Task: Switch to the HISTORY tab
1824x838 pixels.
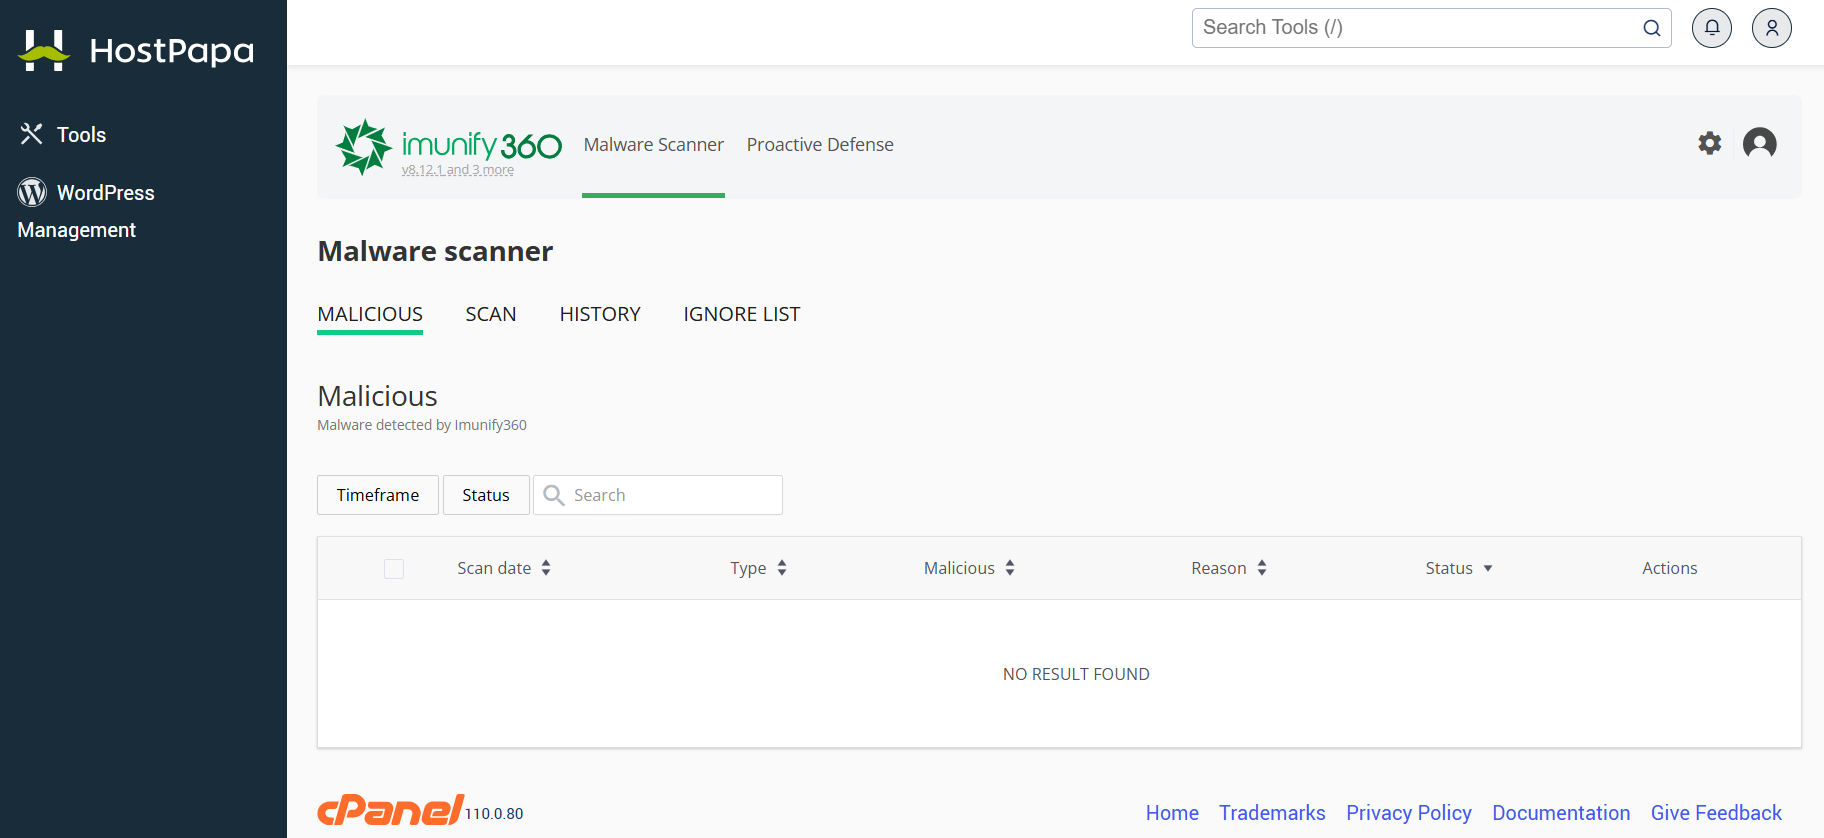Action: (x=600, y=314)
